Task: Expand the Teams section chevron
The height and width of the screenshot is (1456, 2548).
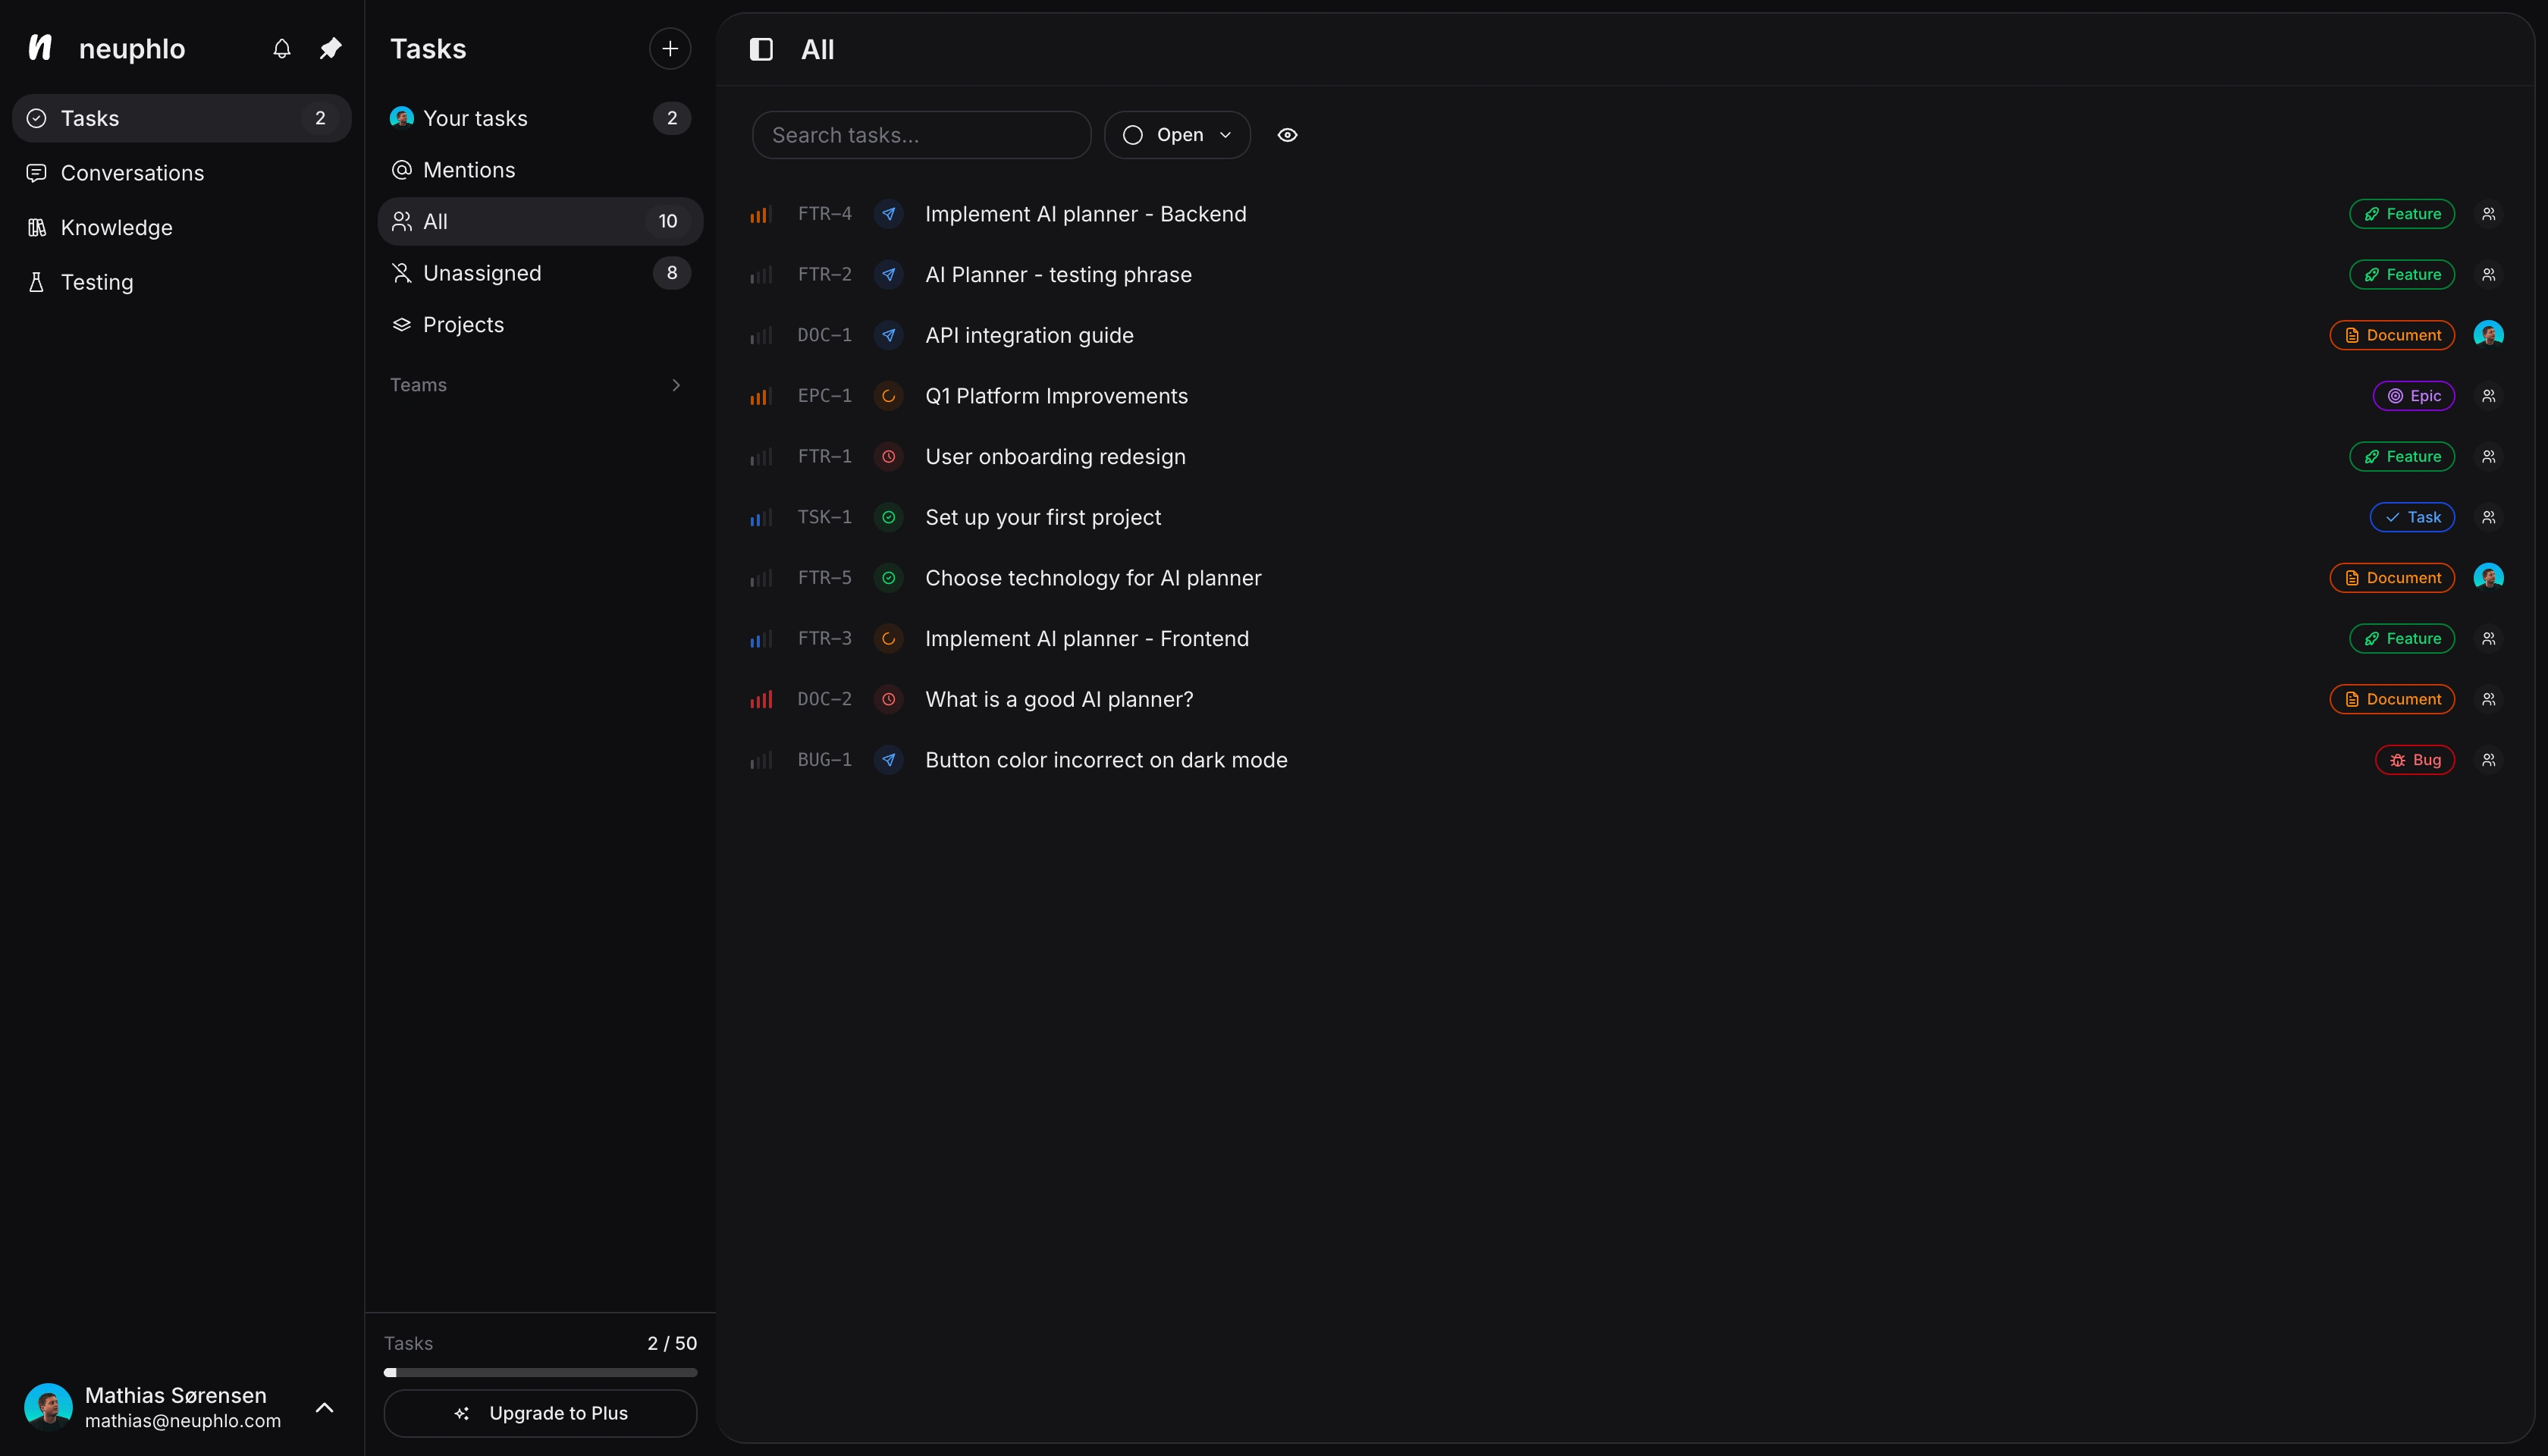Action: click(676, 385)
